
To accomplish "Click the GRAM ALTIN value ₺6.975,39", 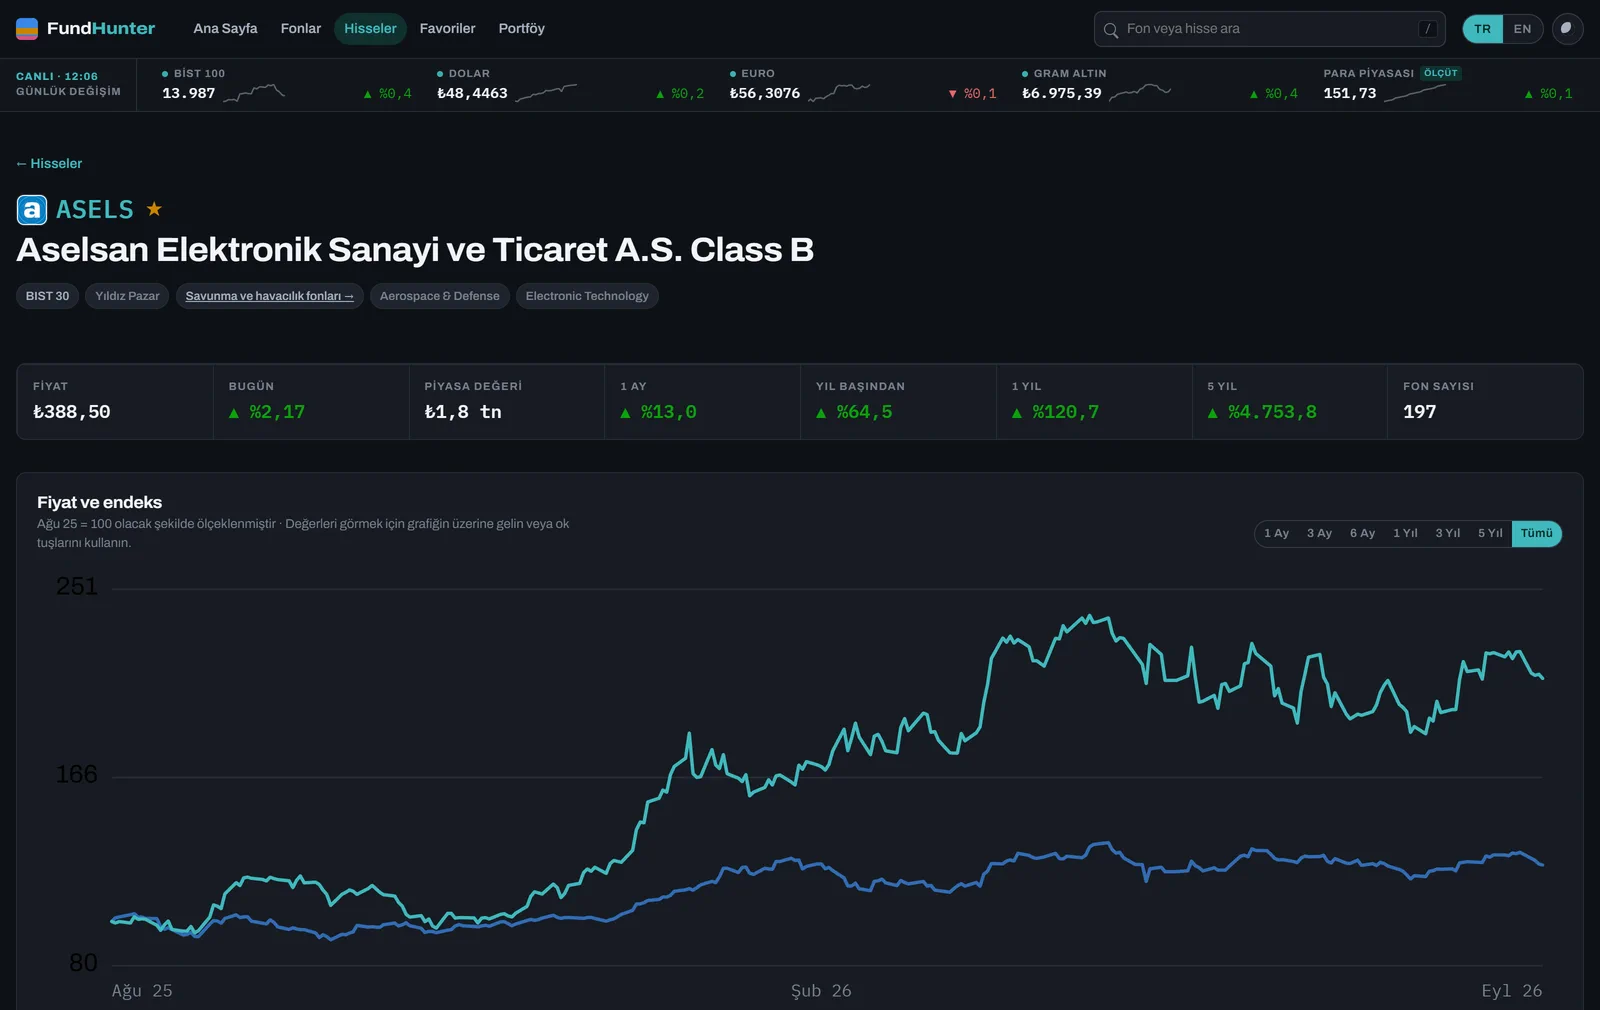I will click(x=1062, y=93).
